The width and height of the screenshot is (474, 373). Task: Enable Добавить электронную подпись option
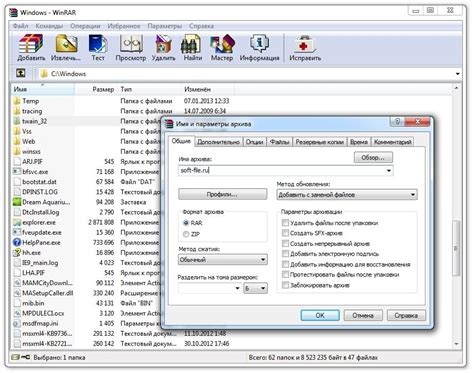point(285,254)
